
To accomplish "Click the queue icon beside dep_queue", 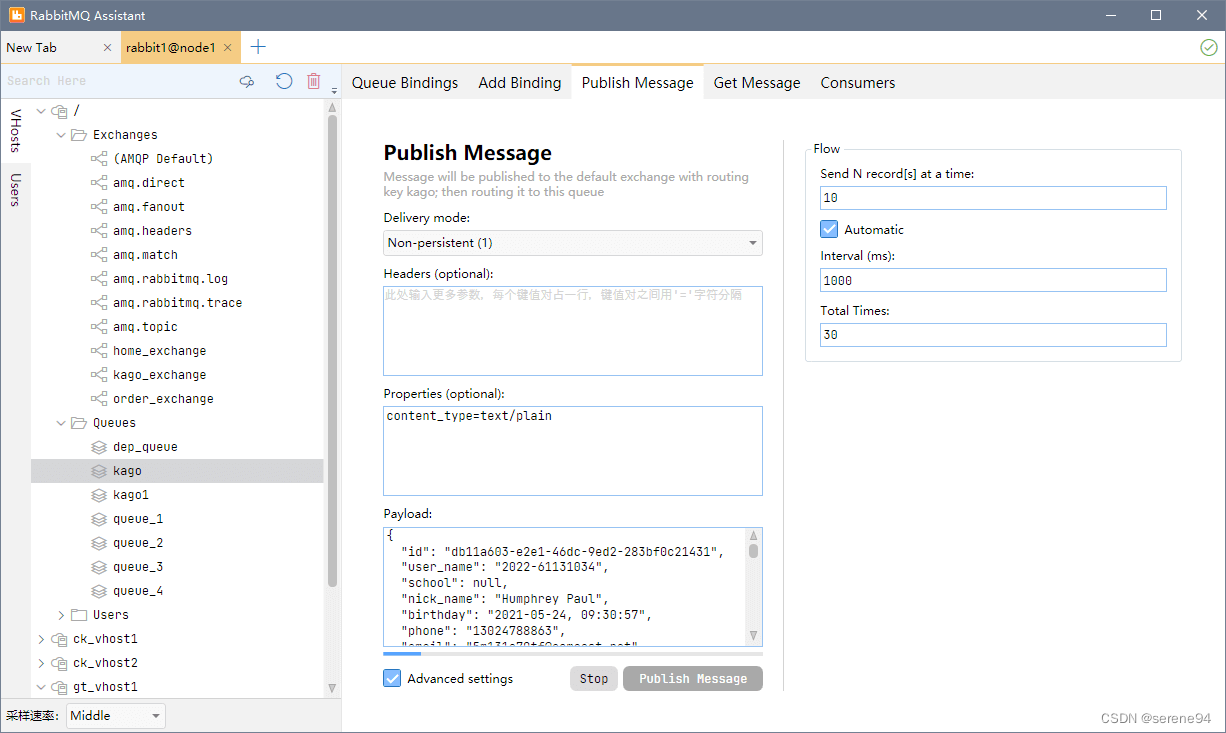I will pyautogui.click(x=99, y=447).
